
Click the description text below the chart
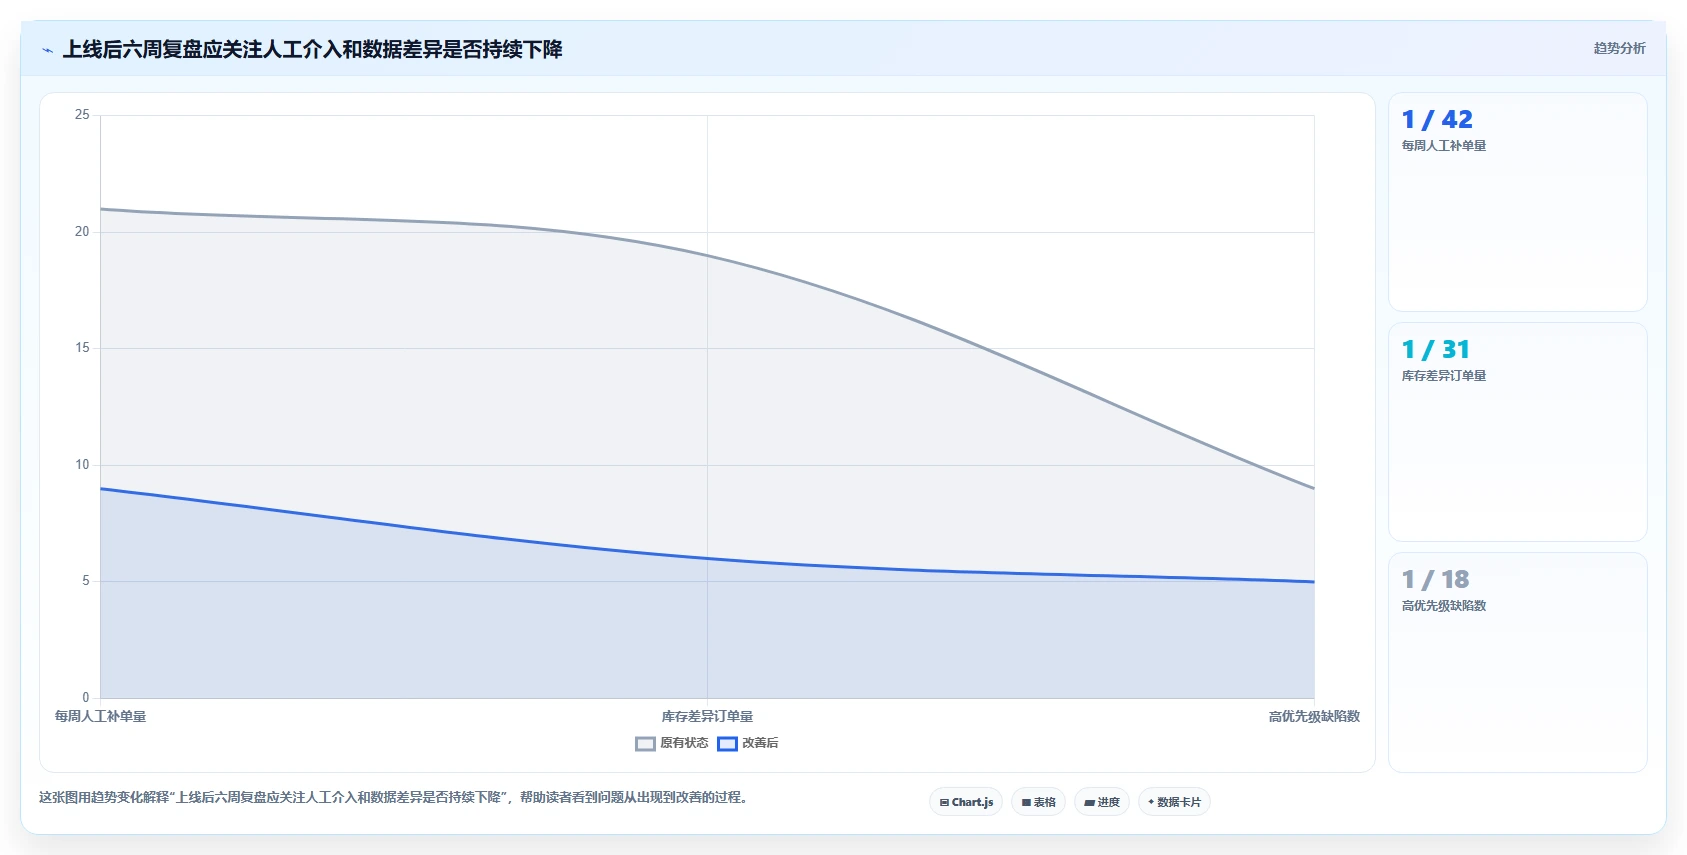coord(394,797)
